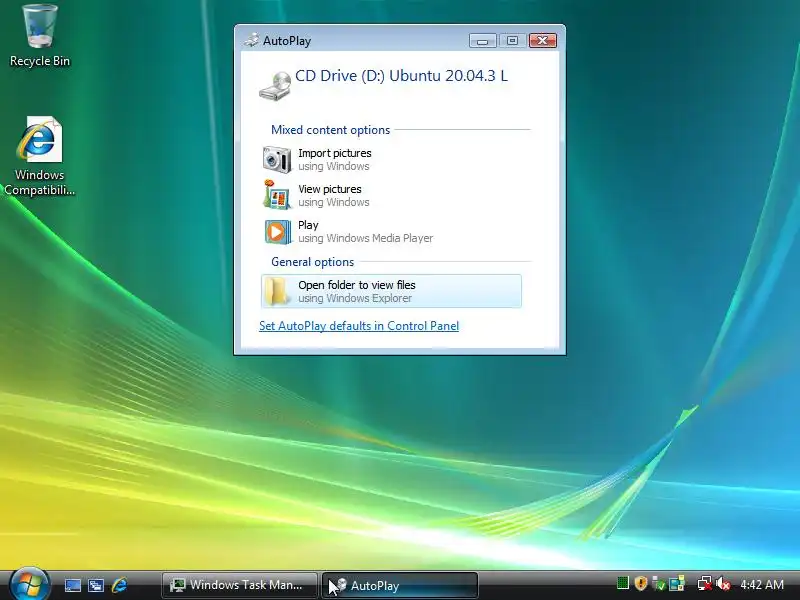Click the View pictures gallery icon
This screenshot has width=800, height=600.
[277, 195]
